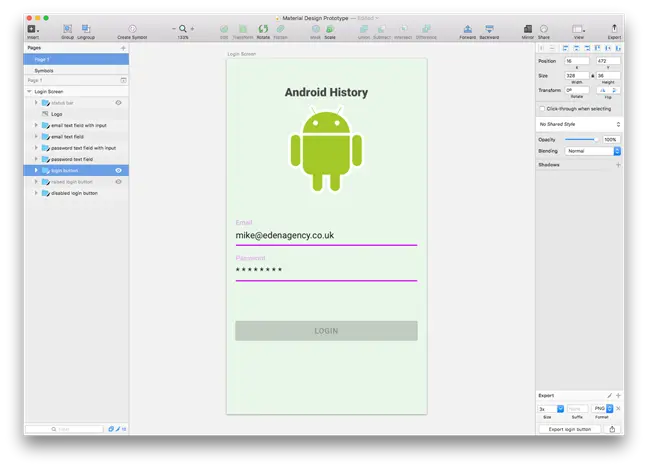Expand the password text field group
Image resolution: width=648 pixels, height=469 pixels.
36,159
